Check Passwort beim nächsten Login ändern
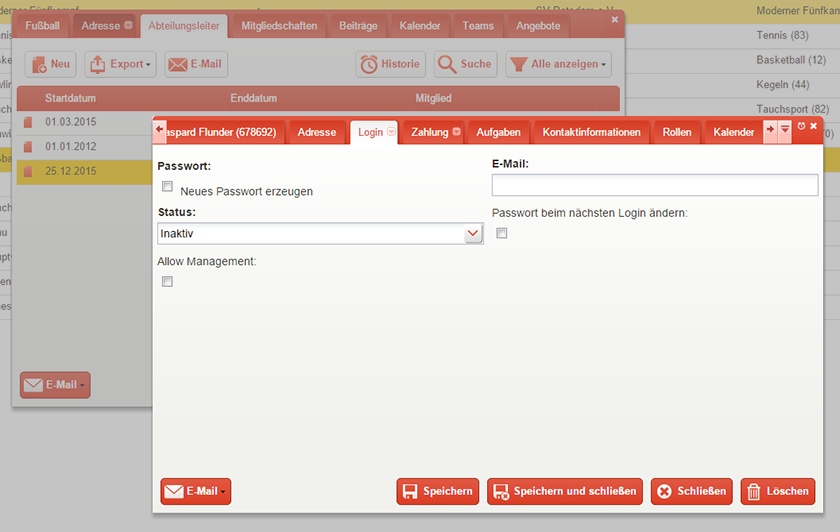This screenshot has height=532, width=840. (501, 233)
